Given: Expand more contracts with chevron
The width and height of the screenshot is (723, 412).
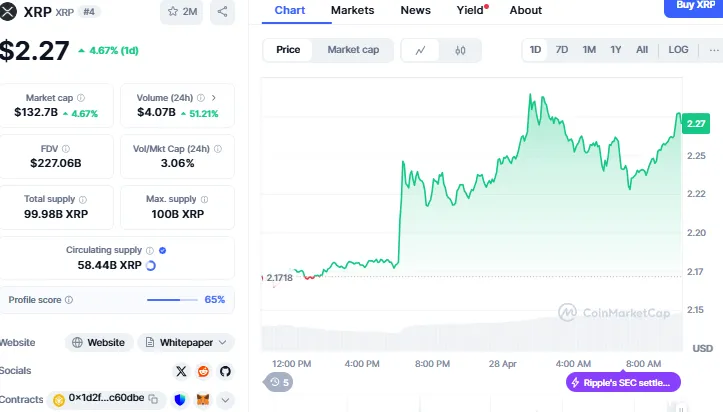Looking at the screenshot, I should (x=225, y=399).
